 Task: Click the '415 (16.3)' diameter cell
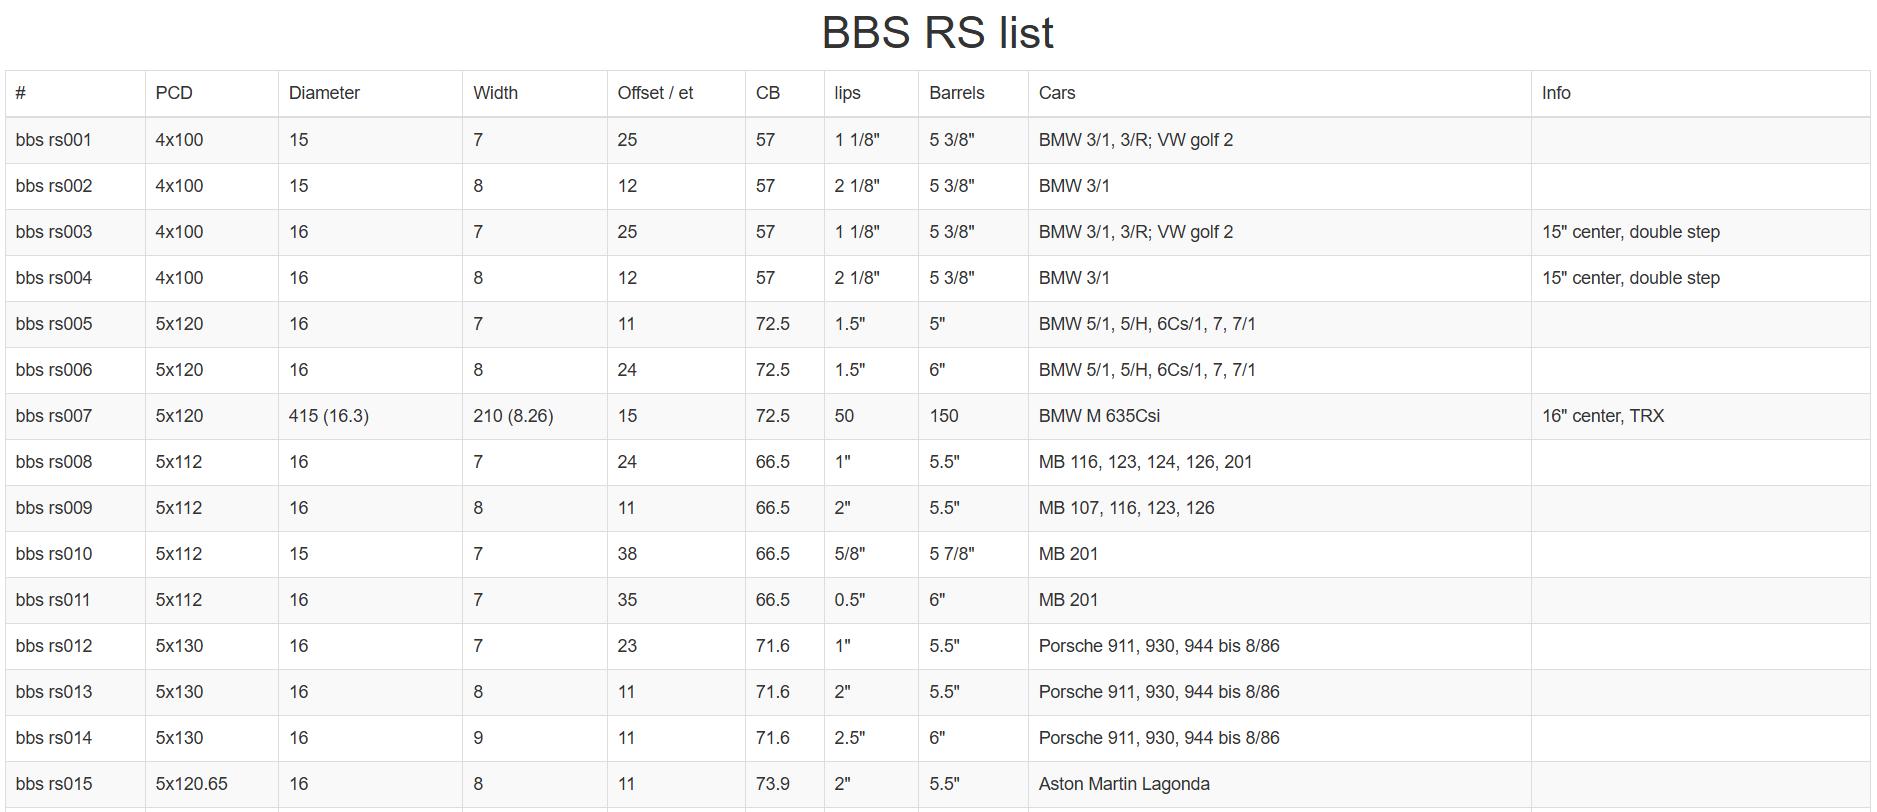point(329,416)
